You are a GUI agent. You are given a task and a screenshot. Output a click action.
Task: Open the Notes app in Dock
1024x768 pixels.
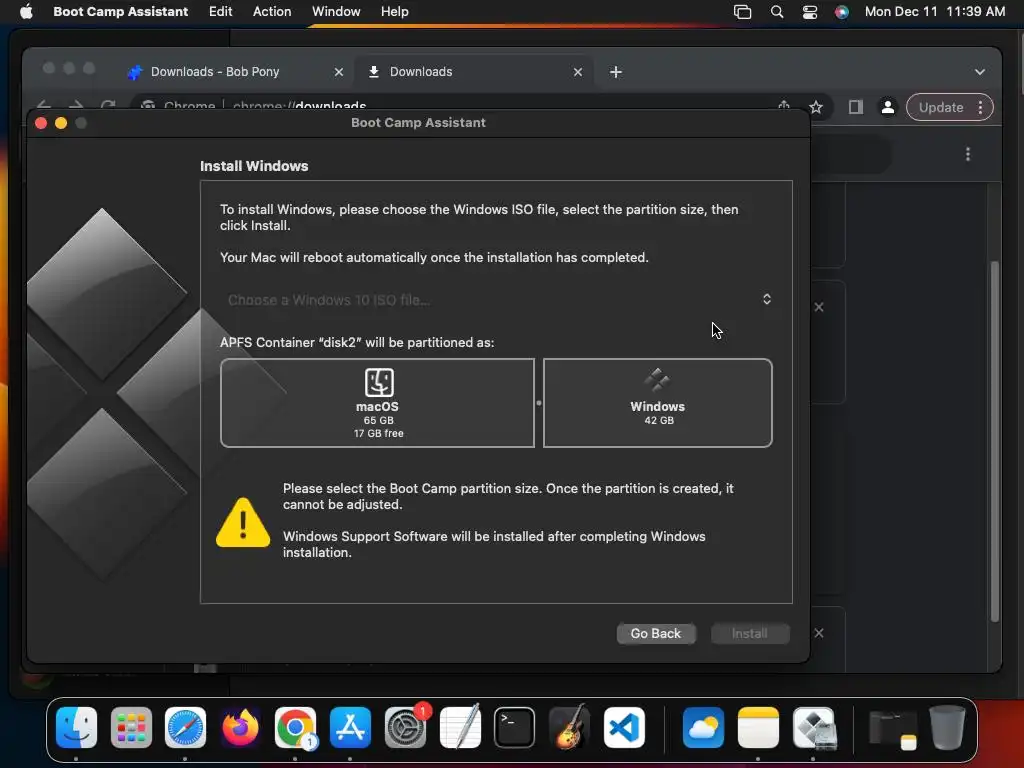tap(758, 727)
